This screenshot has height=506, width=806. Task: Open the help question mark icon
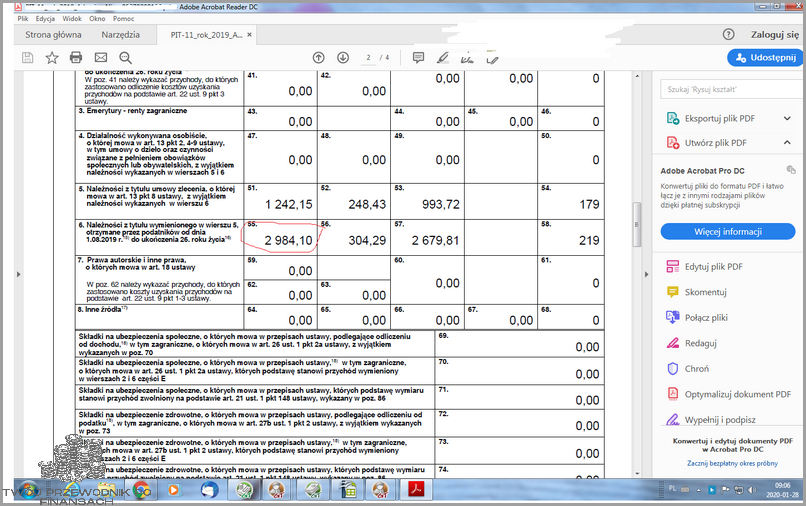(728, 34)
